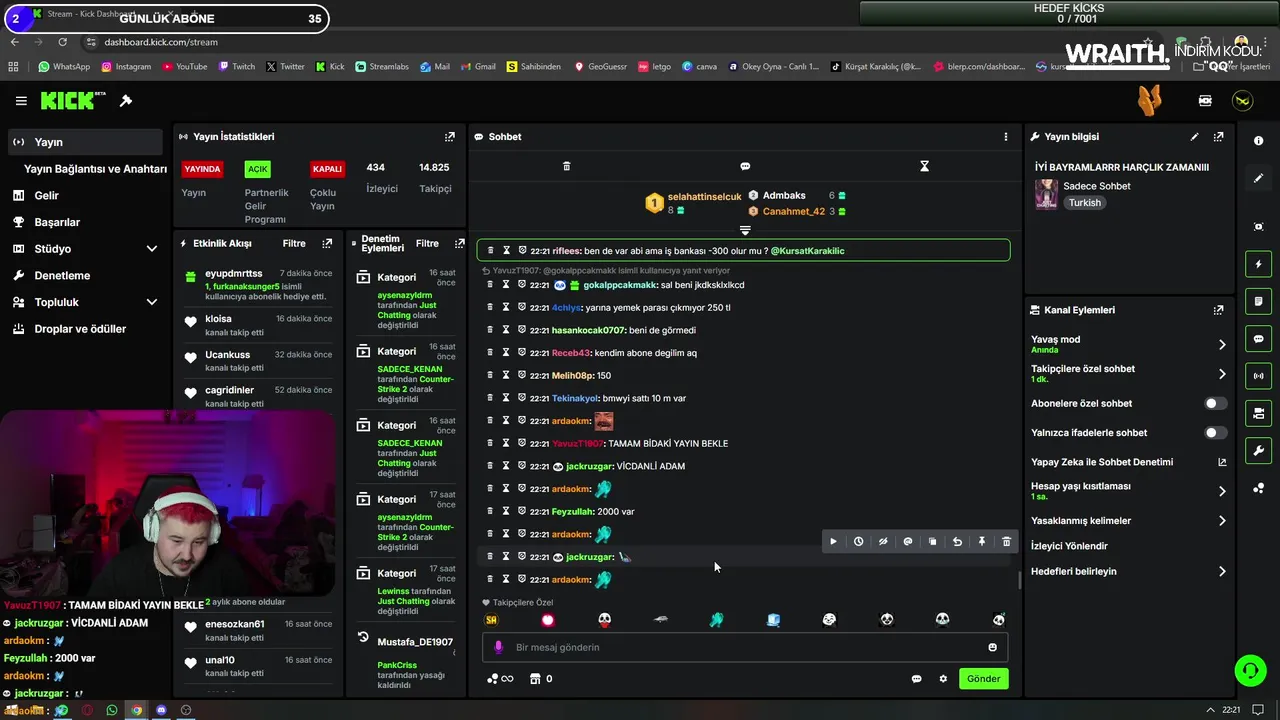Click the trash icon under the Sohbet header
The height and width of the screenshot is (720, 1280).
[x=566, y=166]
